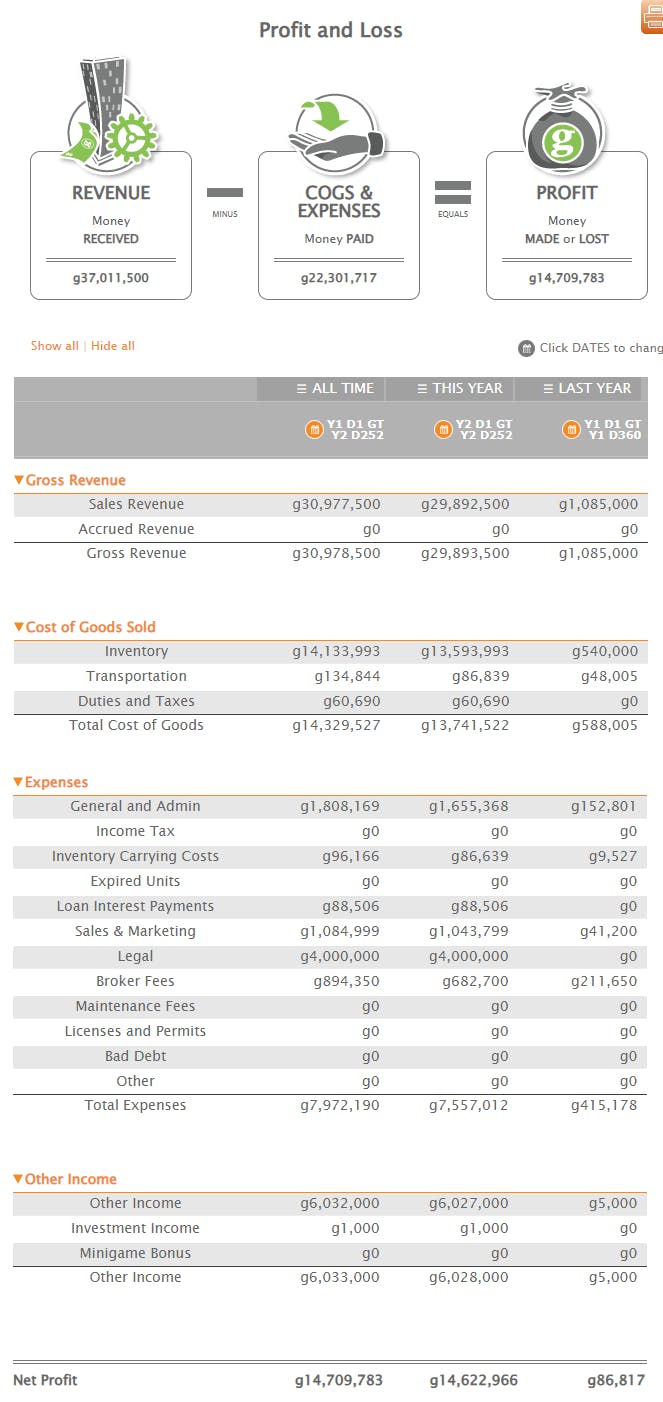This screenshot has width=663, height=1402.
Task: Open the calendar icon under LAST YEAR
Action: [x=572, y=430]
